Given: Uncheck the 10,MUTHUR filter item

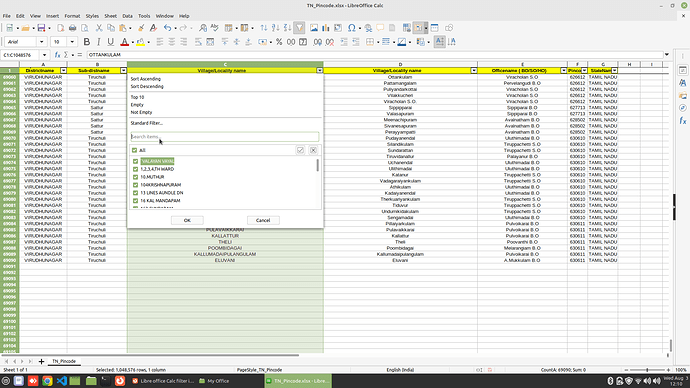Looking at the screenshot, I should pos(136,177).
